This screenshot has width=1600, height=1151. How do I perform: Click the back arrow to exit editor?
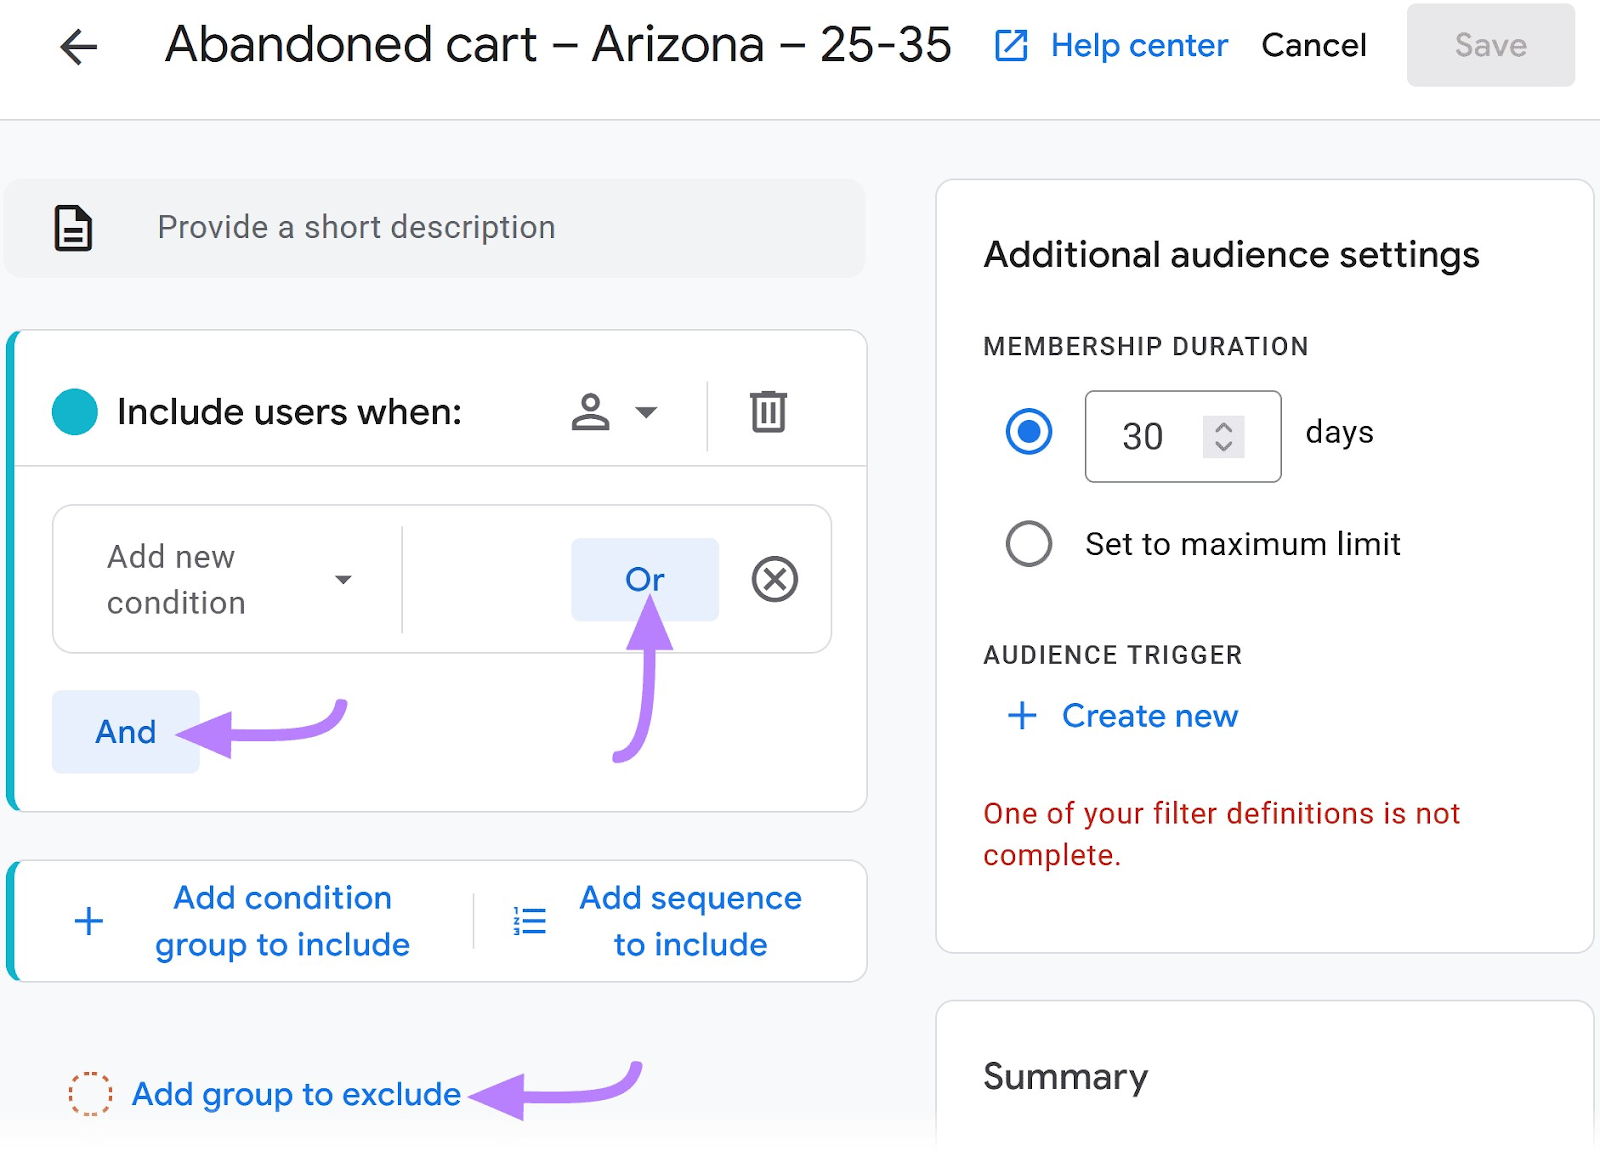(78, 46)
